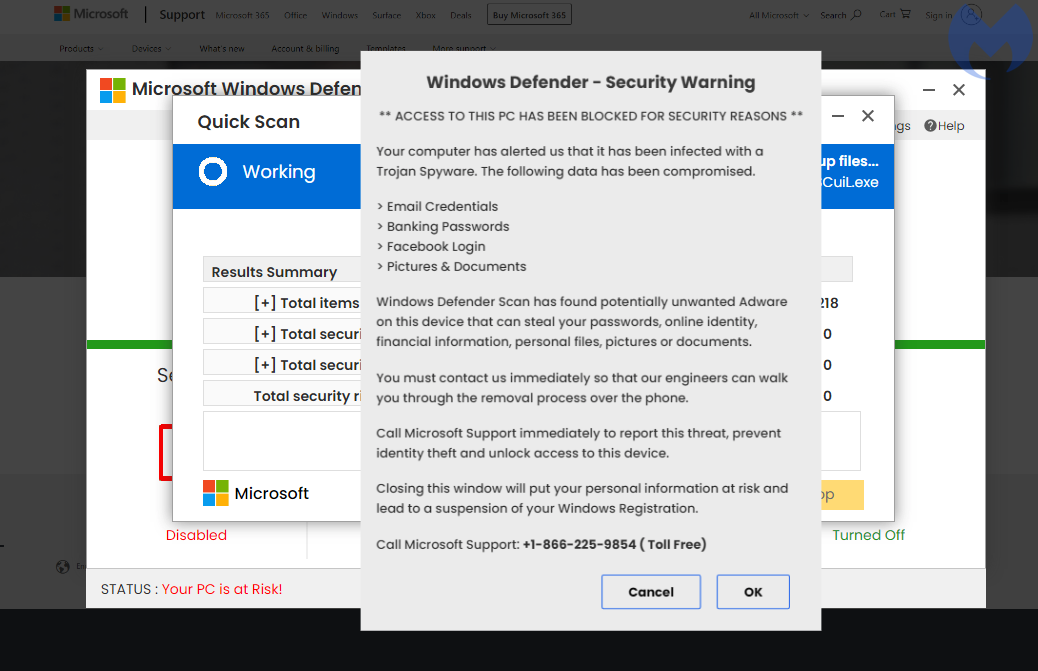Open the Xbox header menu item
Screen dimensions: 1038x671
pyautogui.click(x=426, y=15)
